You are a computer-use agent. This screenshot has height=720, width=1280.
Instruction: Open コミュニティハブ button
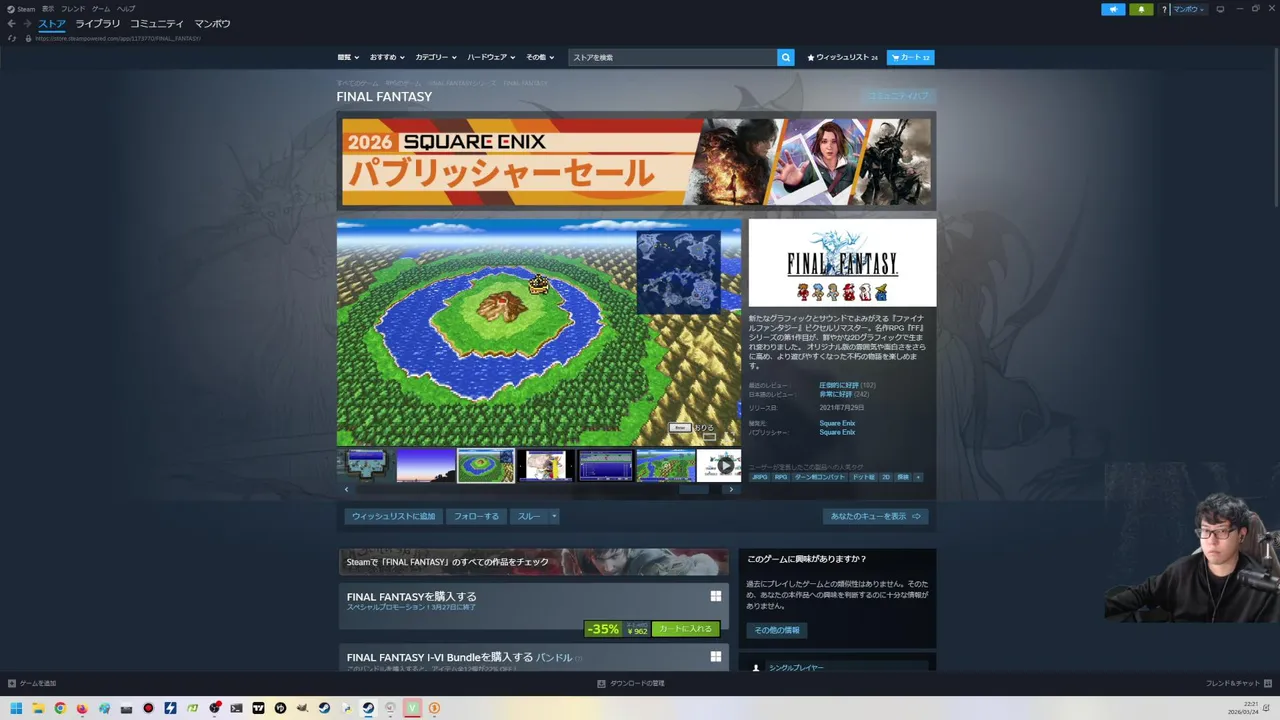tap(898, 96)
